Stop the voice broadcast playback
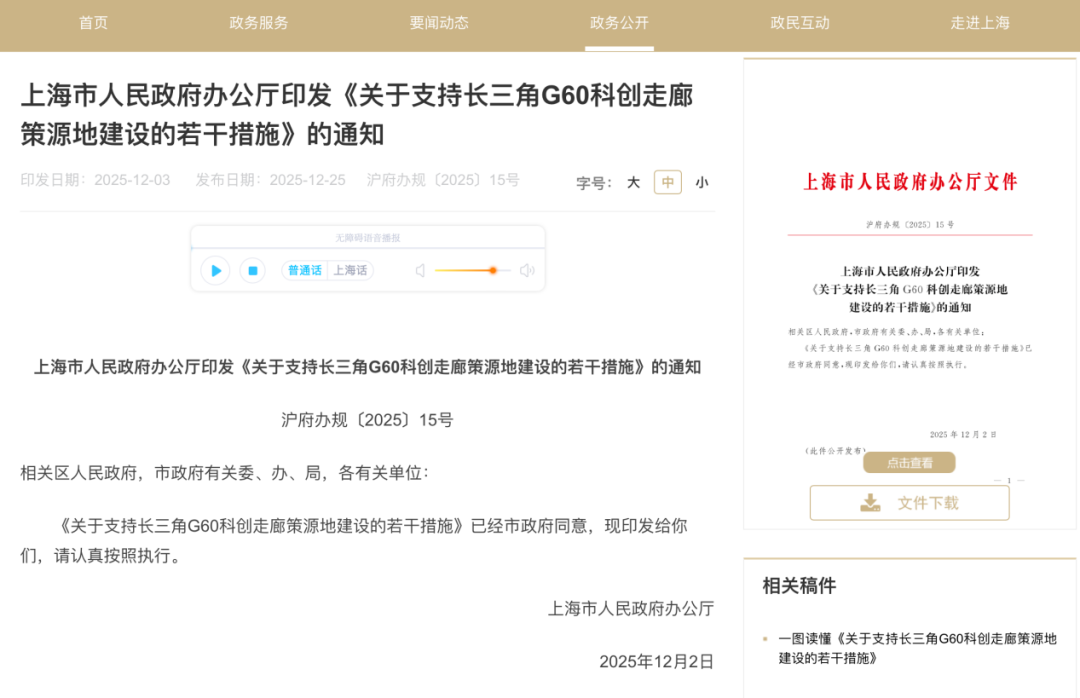 coord(251,271)
